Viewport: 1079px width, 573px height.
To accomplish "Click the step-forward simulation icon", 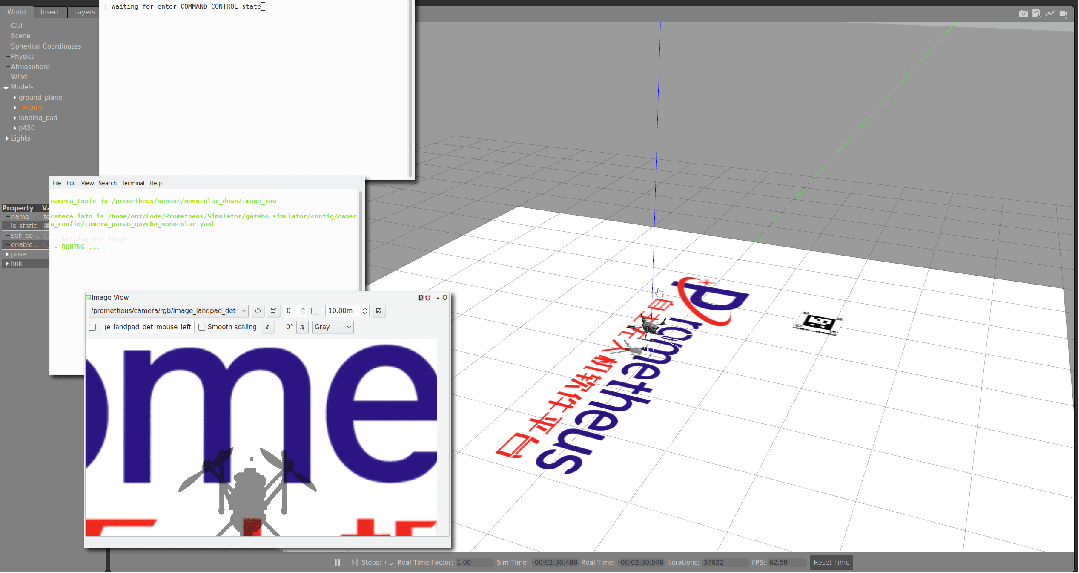I will [355, 563].
